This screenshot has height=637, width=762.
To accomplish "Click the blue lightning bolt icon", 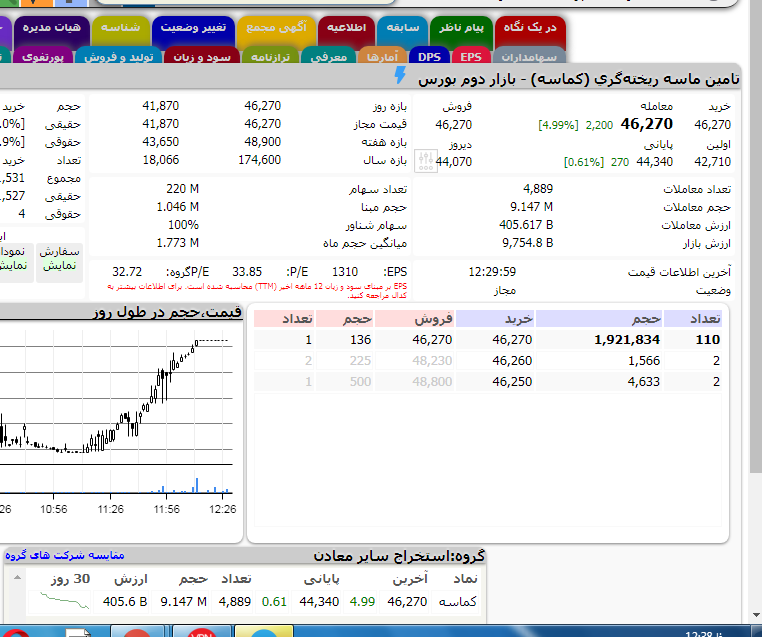I will click(x=399, y=75).
